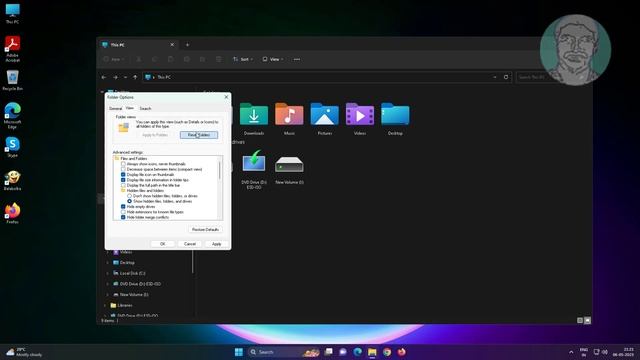This screenshot has width=640, height=360.
Task: Open the Sort dropdown in toolbar
Action: point(243,59)
